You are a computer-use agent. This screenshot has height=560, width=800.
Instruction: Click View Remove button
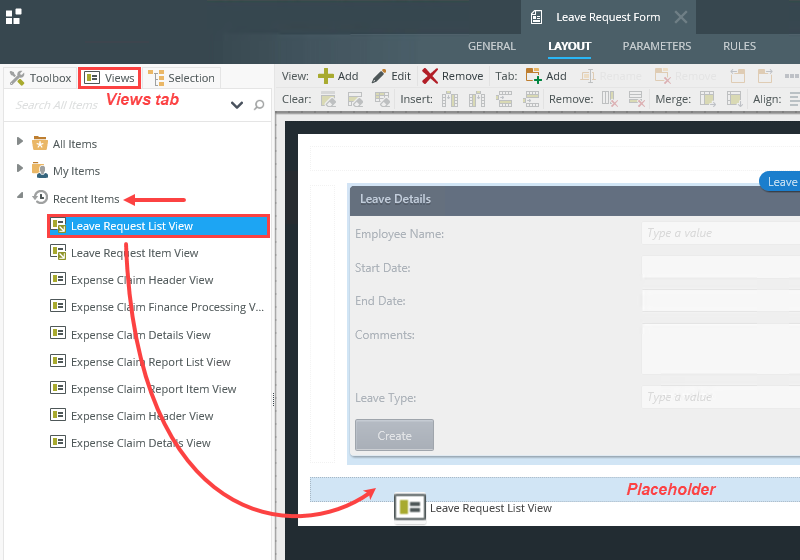(453, 76)
